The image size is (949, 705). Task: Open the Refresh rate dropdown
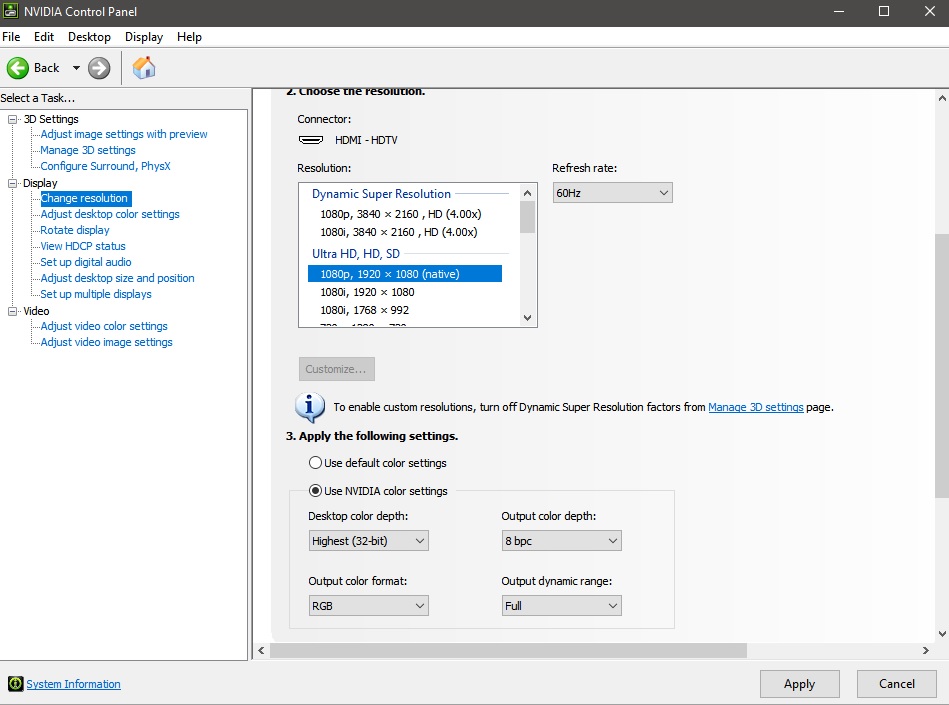[x=612, y=193]
